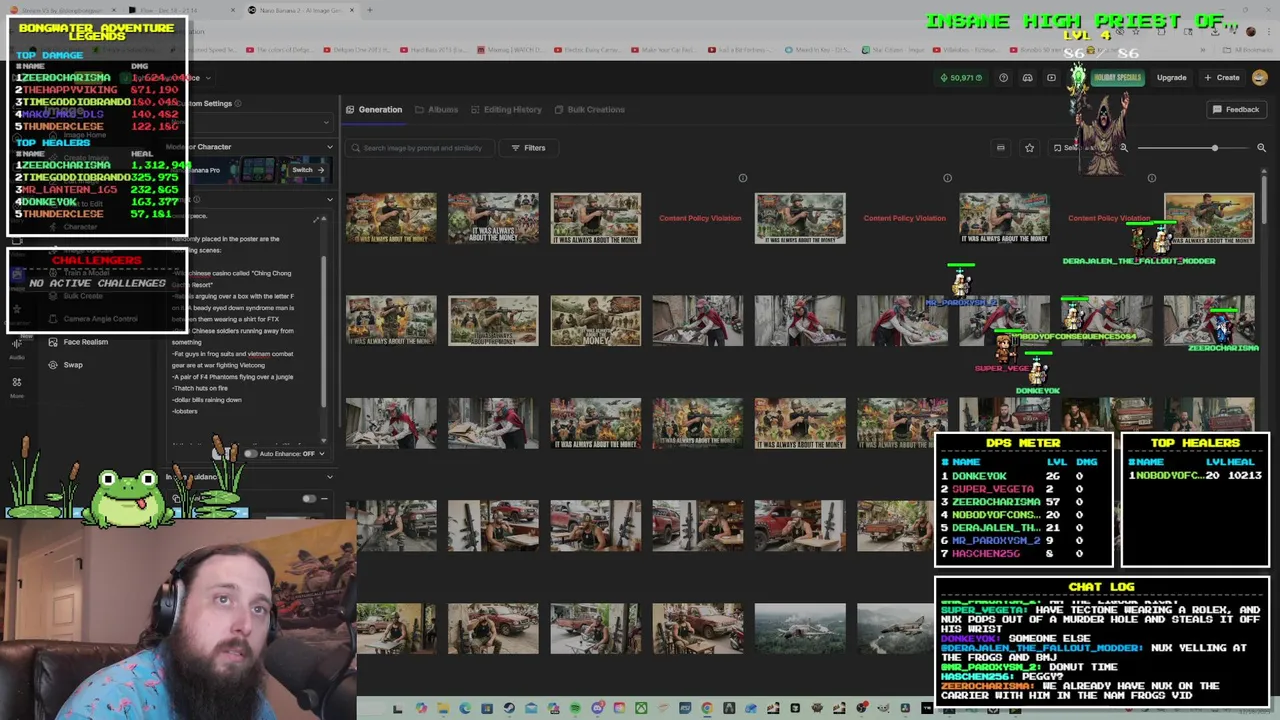Open the Feedback button
Screen dimensions: 1280x720
pos(1236,109)
